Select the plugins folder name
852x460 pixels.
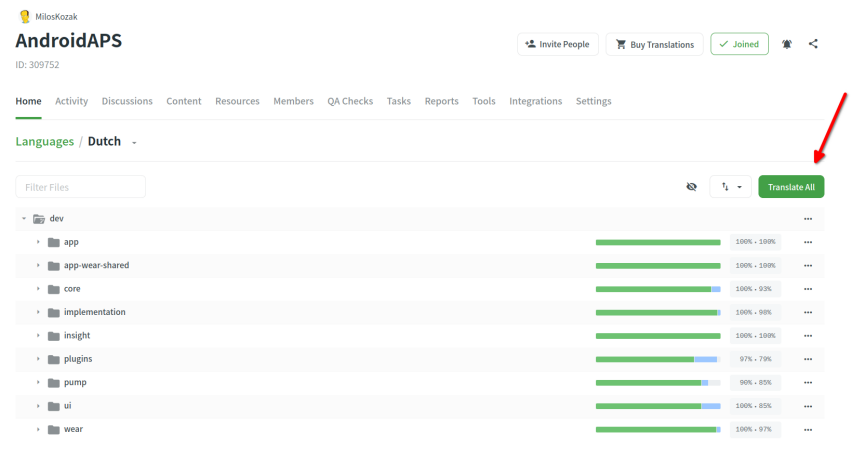tap(78, 358)
